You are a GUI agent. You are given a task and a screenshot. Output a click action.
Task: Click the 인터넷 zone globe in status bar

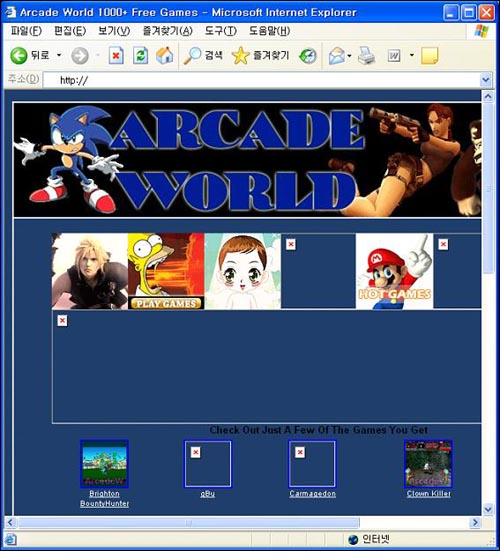353,539
